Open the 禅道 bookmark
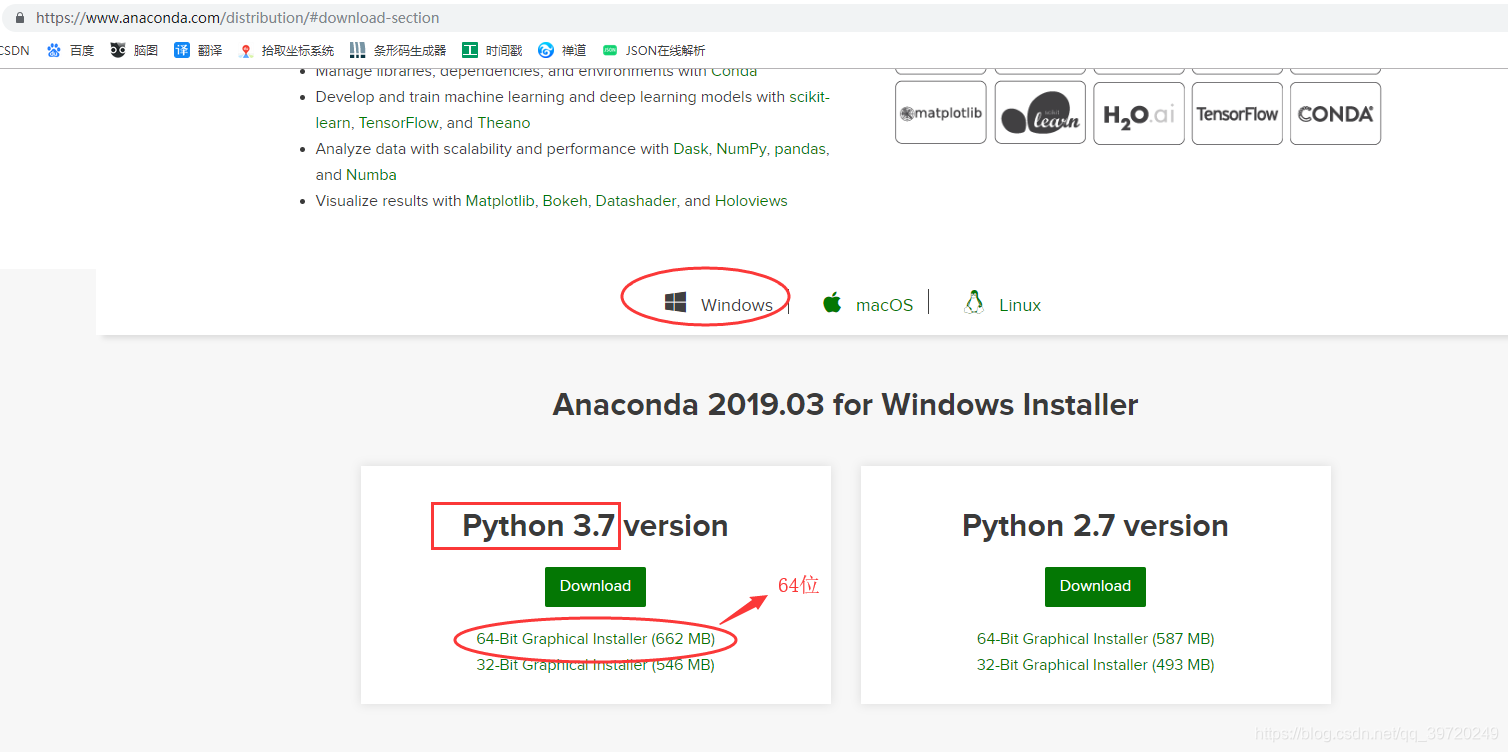 (562, 50)
